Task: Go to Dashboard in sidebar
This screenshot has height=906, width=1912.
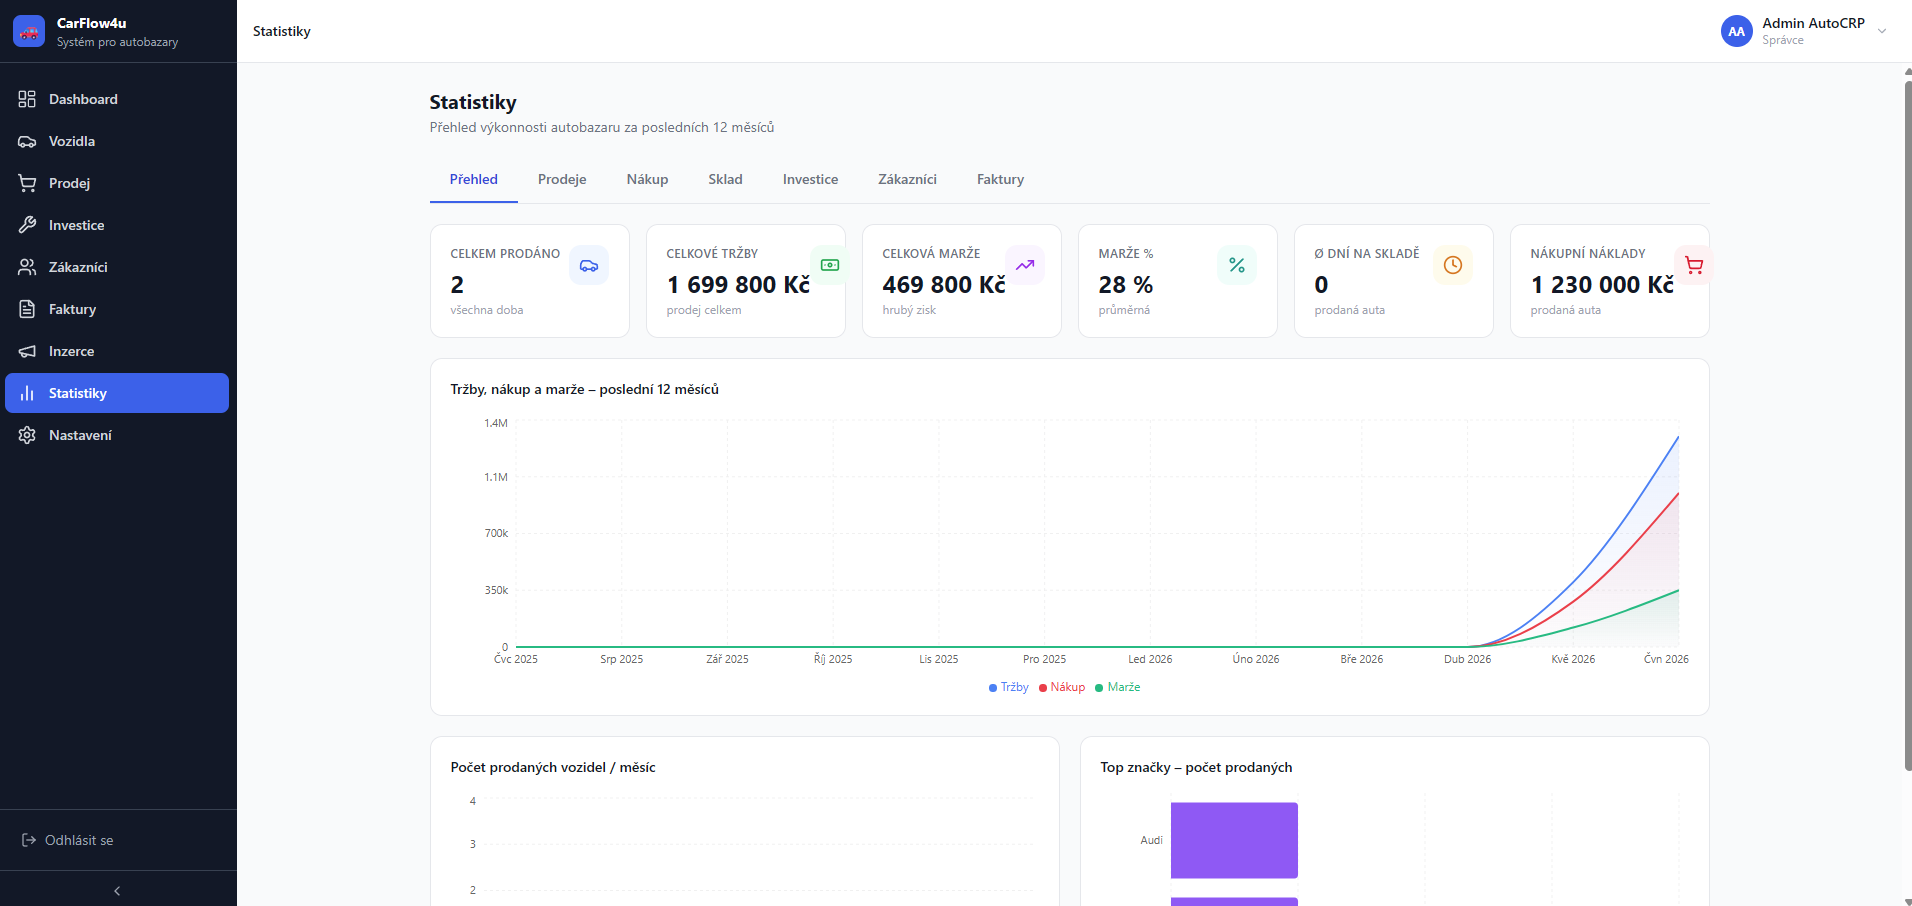Action: 117,99
